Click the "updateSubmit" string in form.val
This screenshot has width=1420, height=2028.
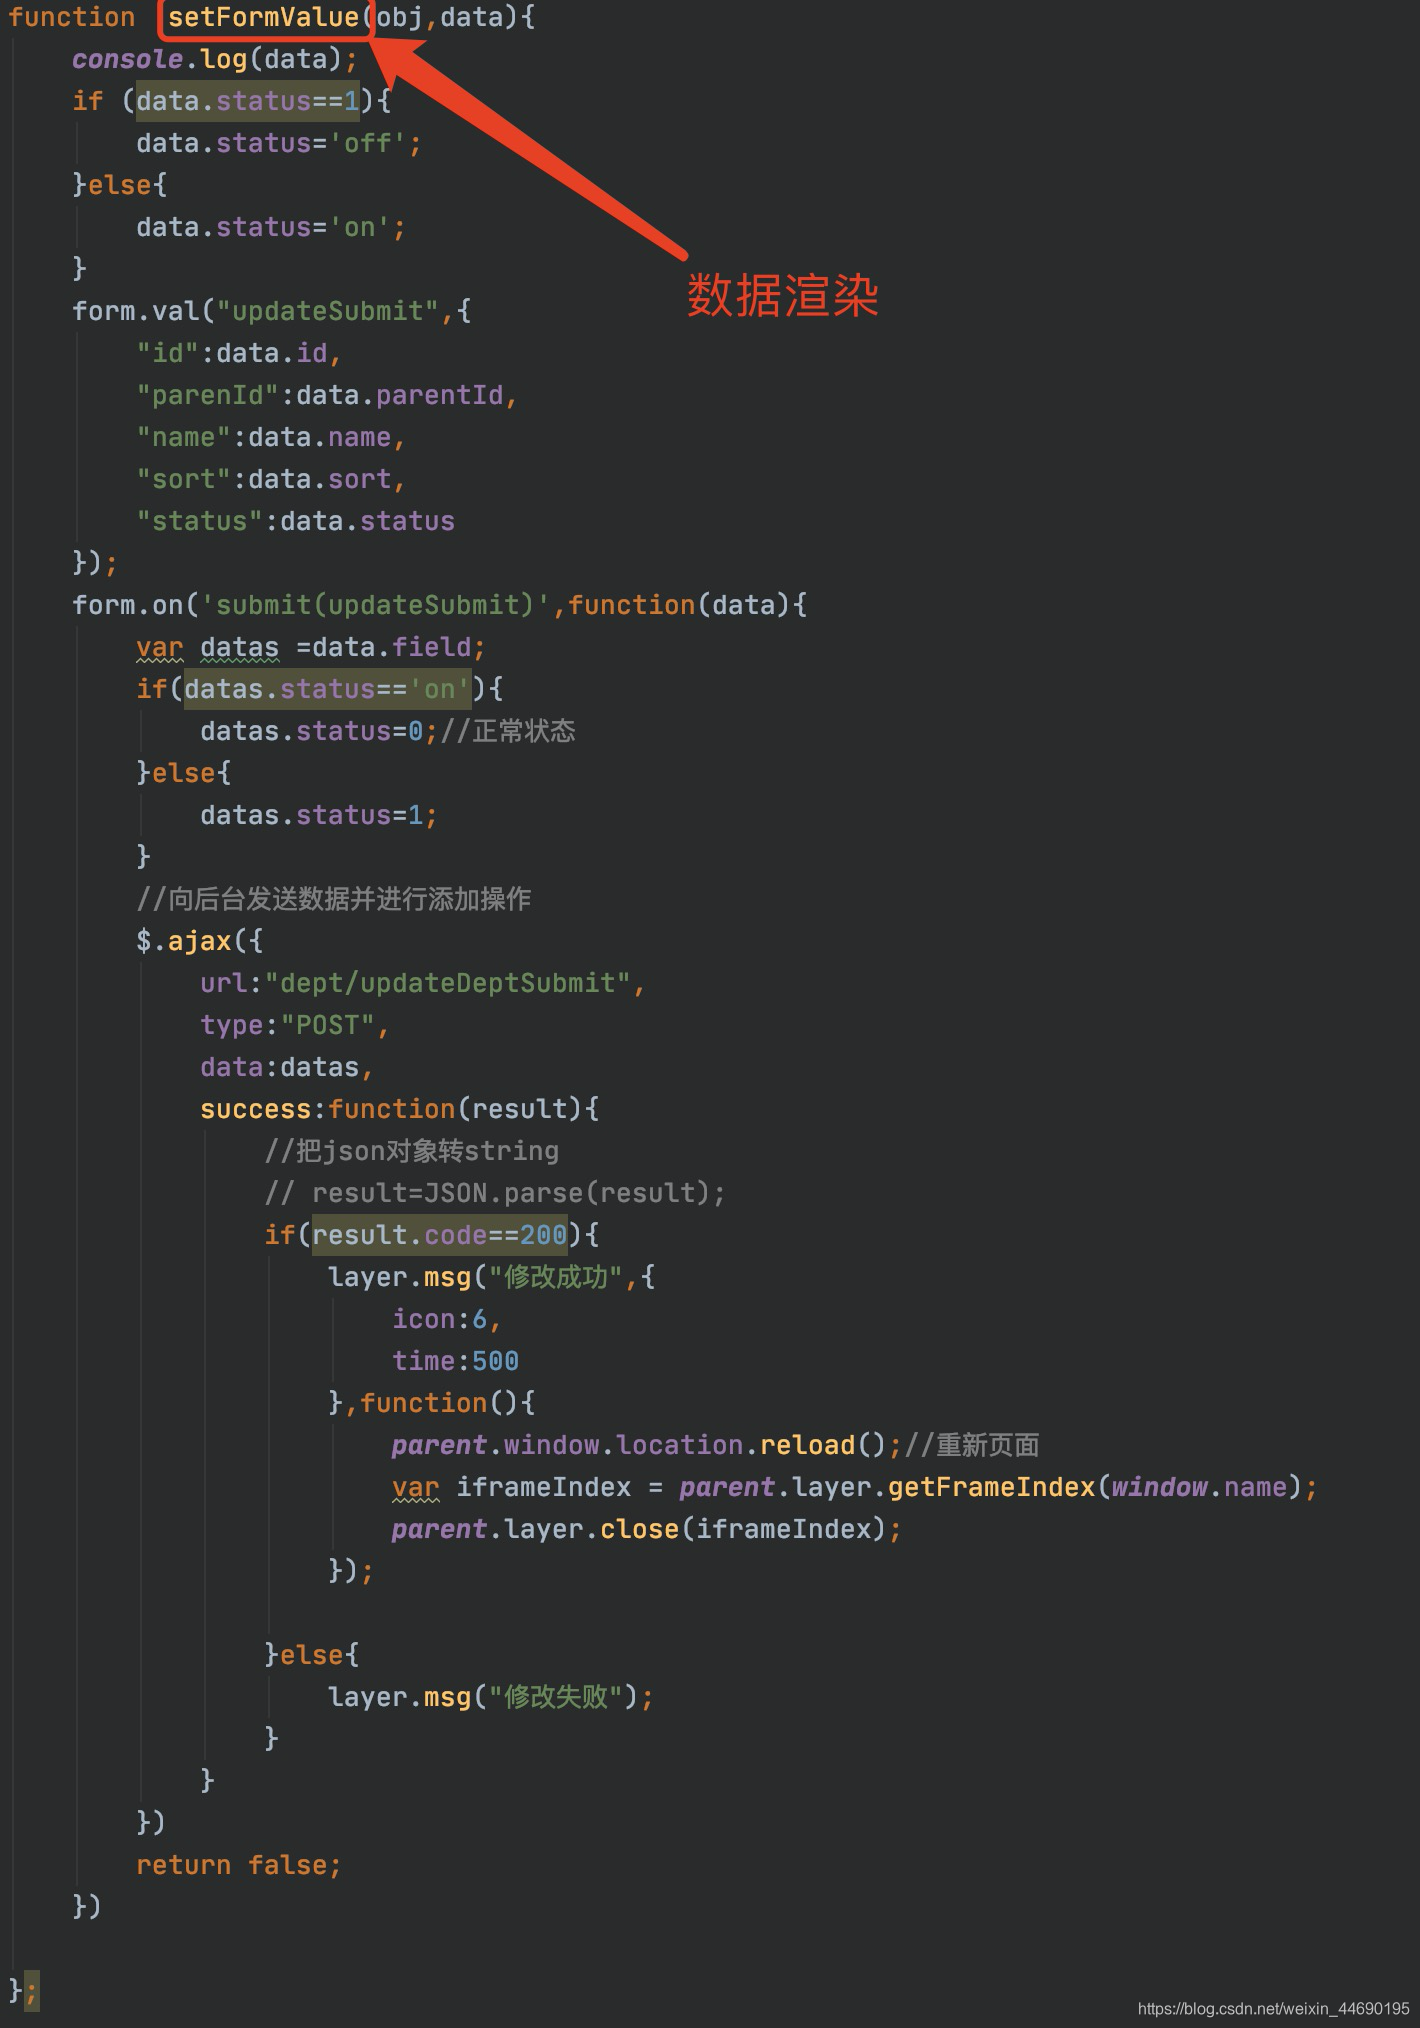[x=327, y=311]
